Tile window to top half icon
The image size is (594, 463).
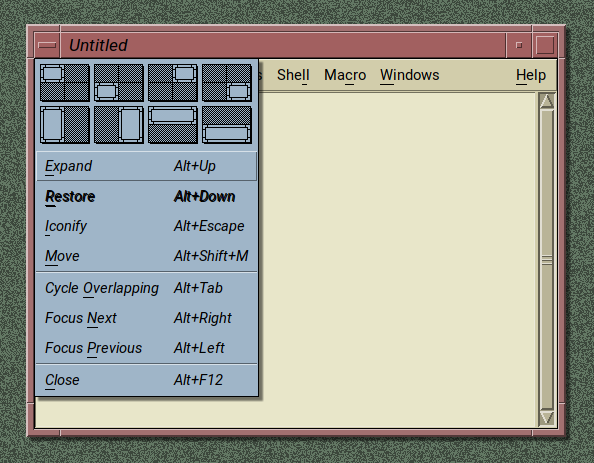173,125
